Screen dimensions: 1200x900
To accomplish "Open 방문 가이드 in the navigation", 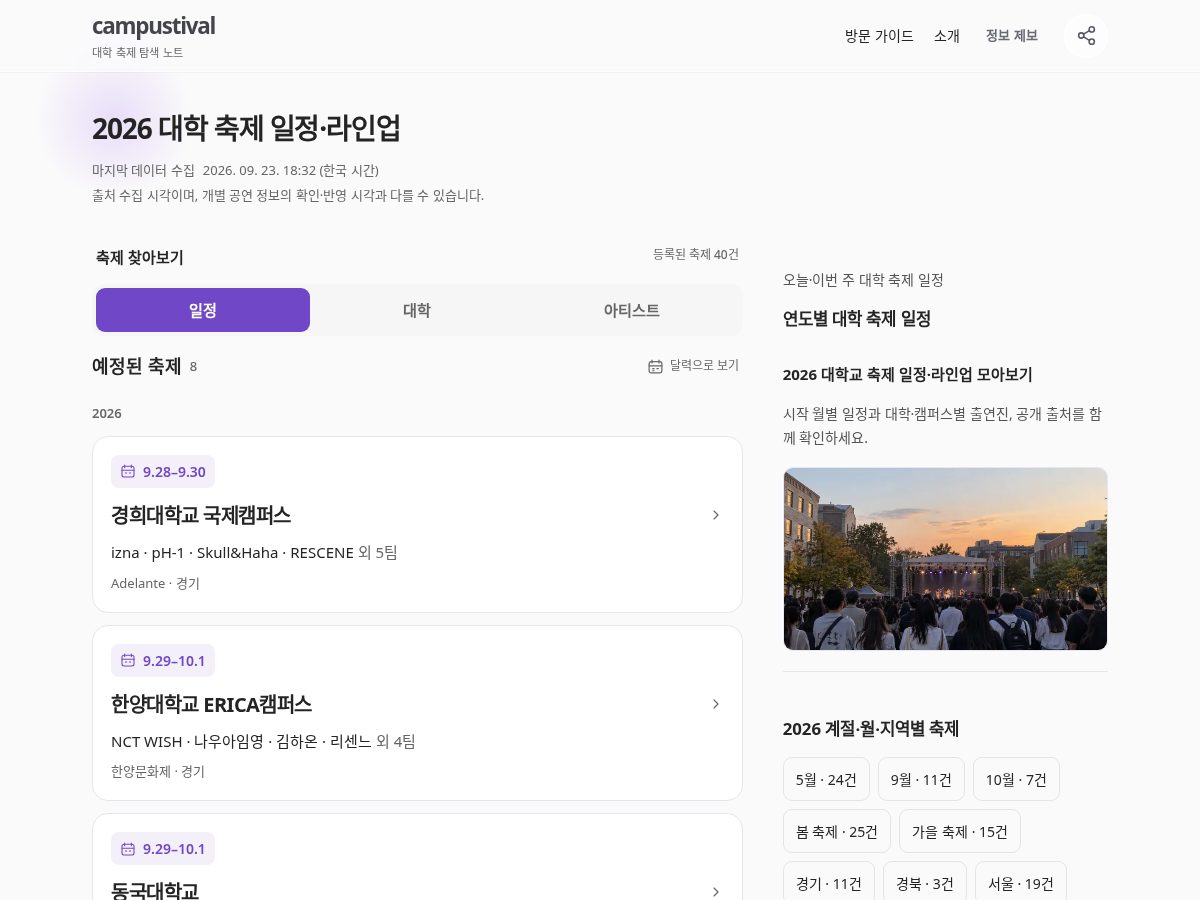I will click(879, 36).
